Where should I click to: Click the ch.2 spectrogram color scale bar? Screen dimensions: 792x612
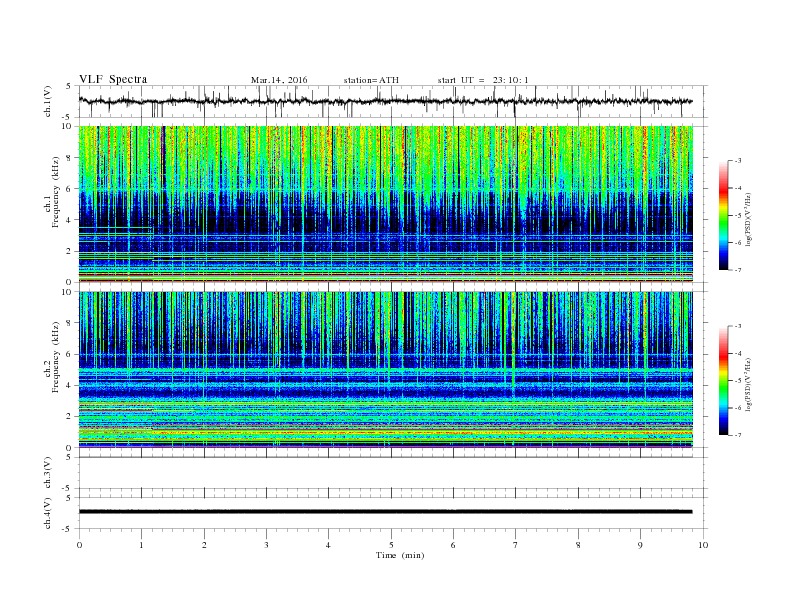(x=723, y=381)
